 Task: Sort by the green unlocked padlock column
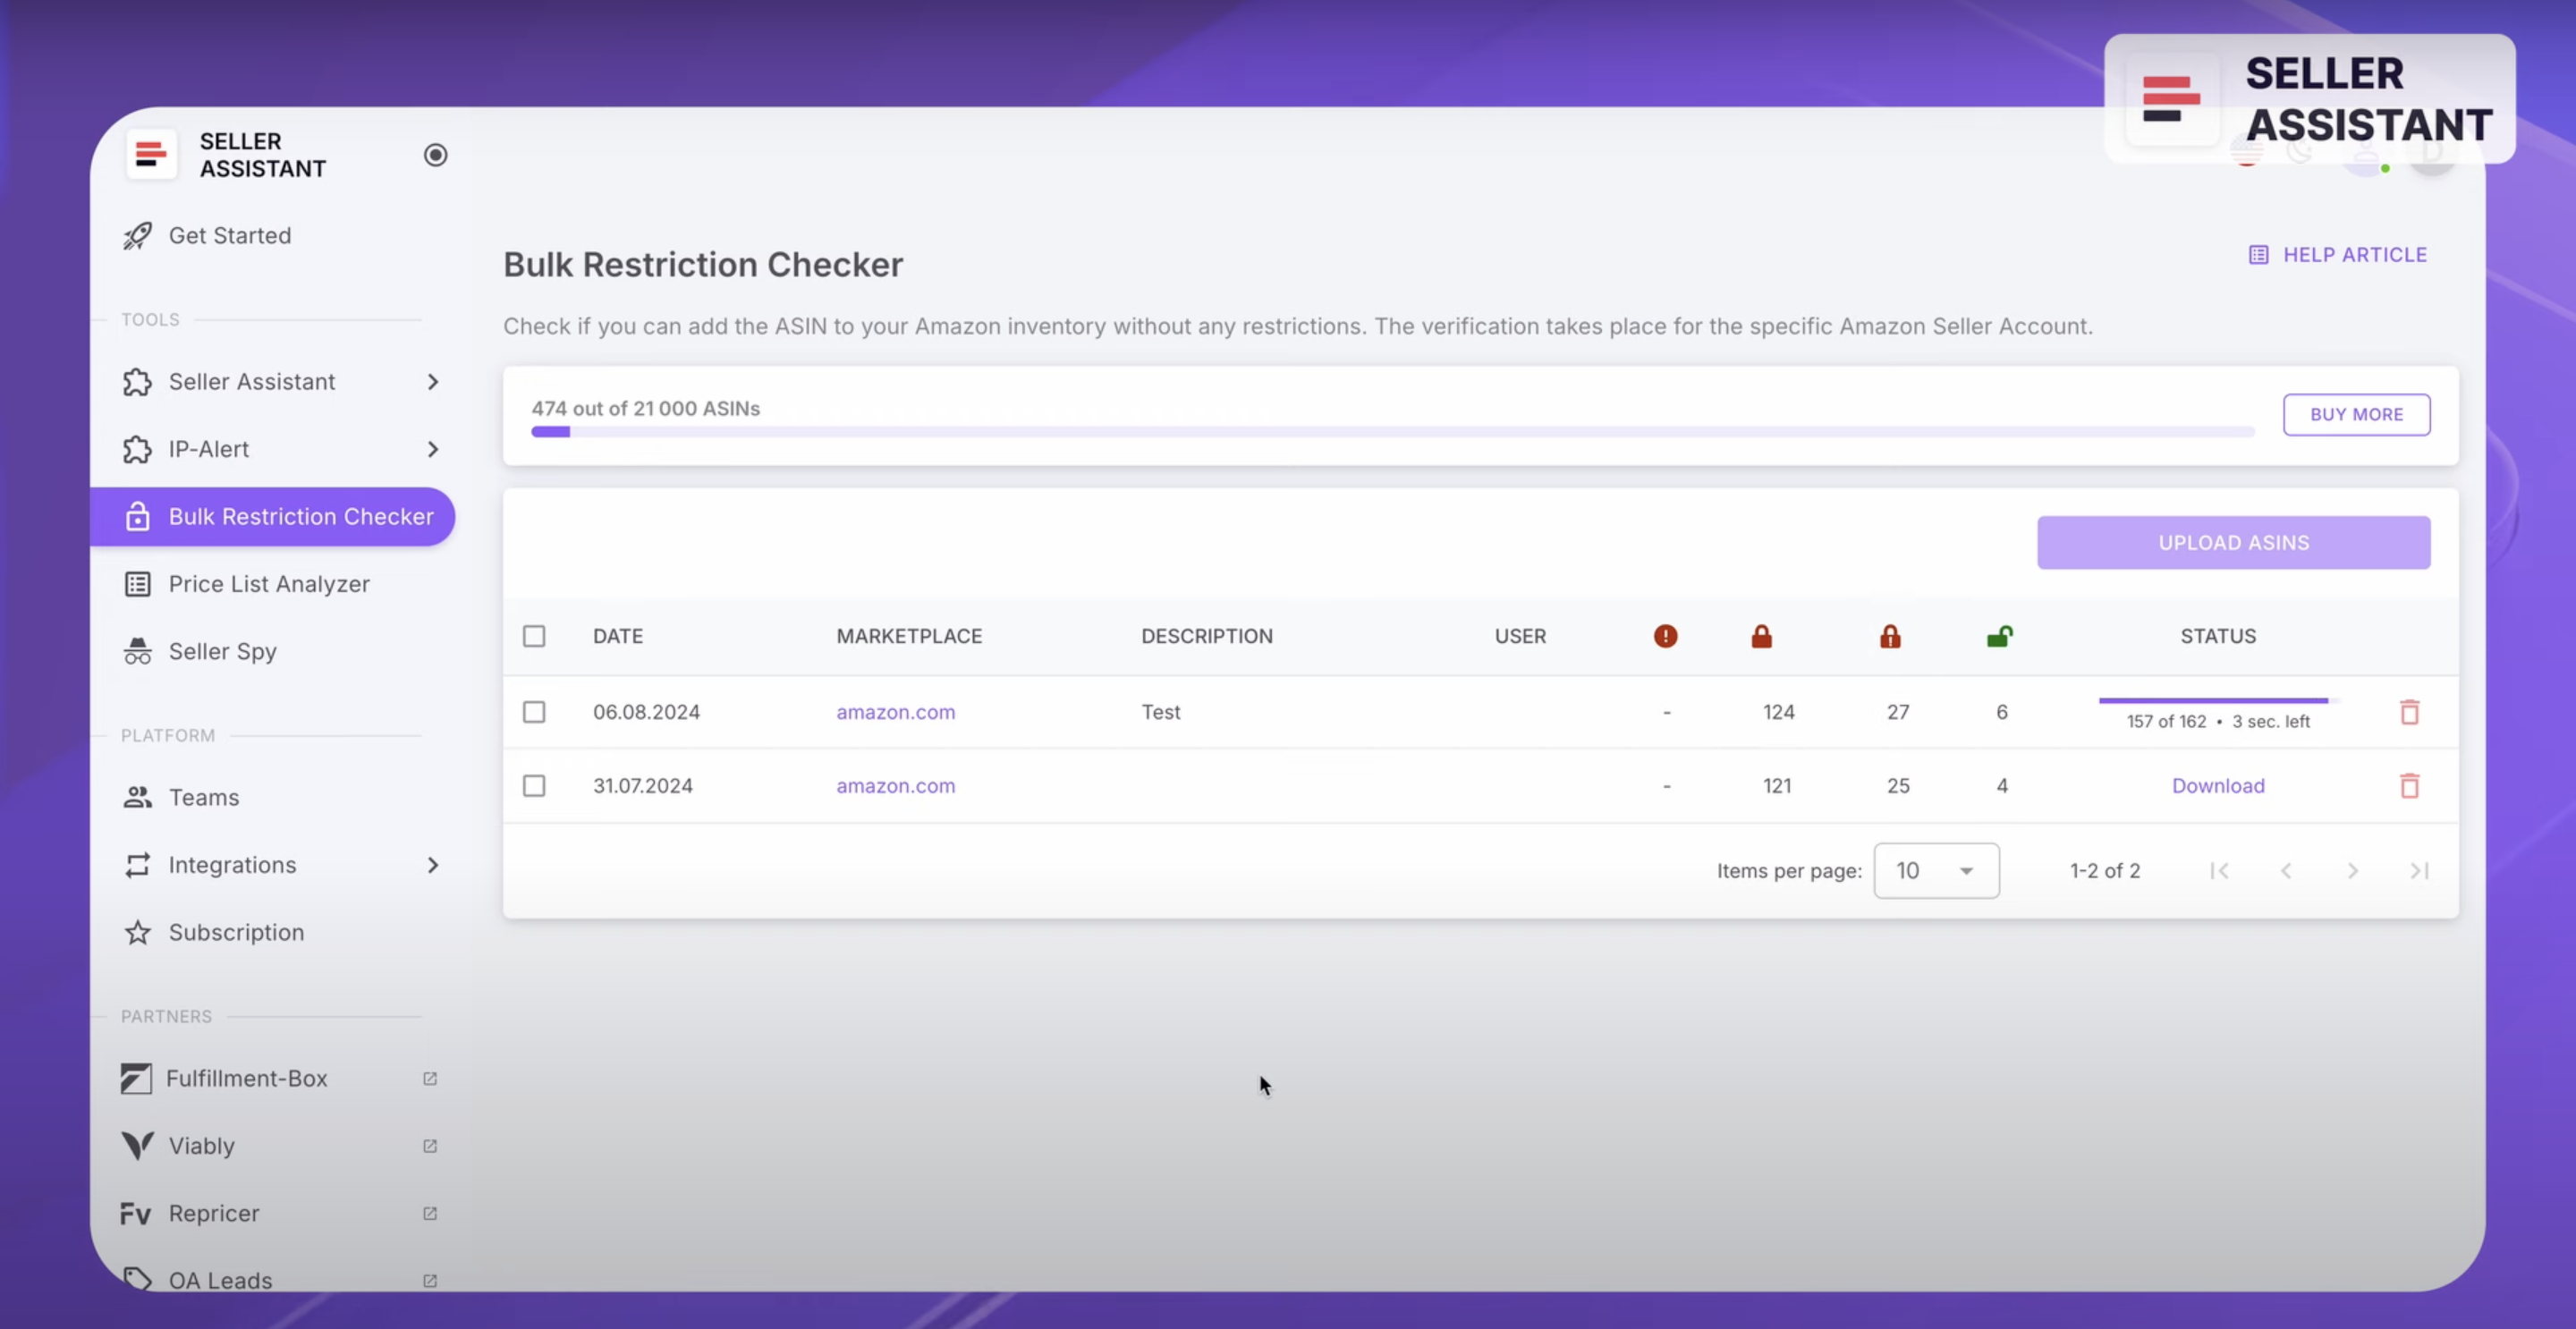click(2001, 636)
